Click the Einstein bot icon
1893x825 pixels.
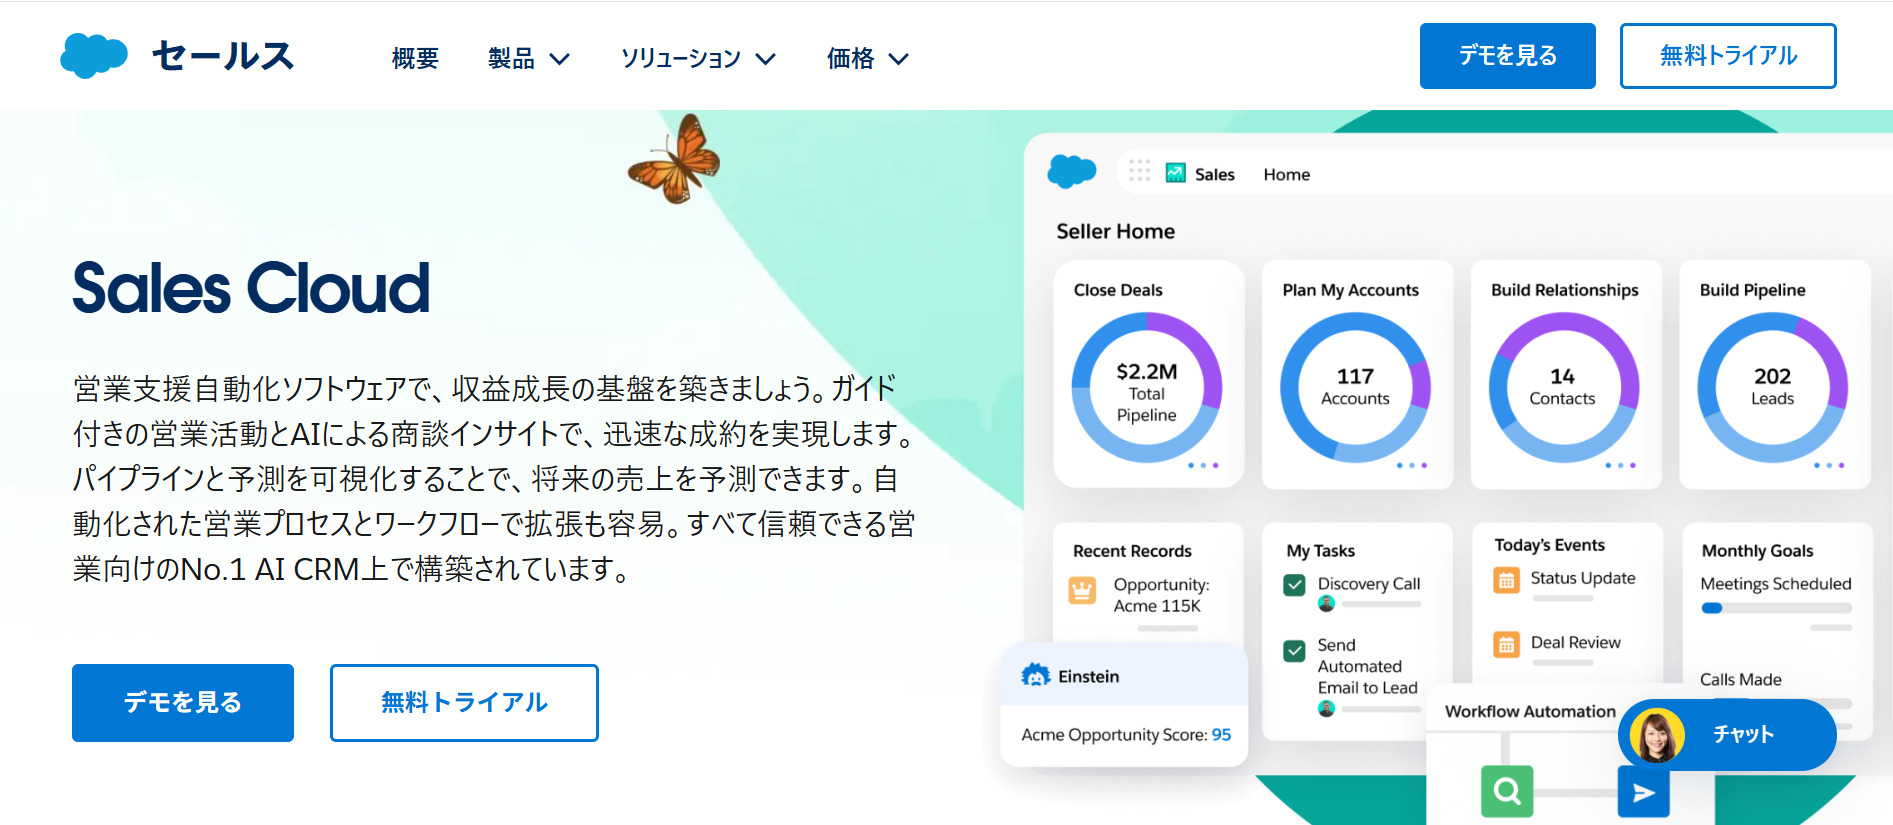(x=1036, y=676)
